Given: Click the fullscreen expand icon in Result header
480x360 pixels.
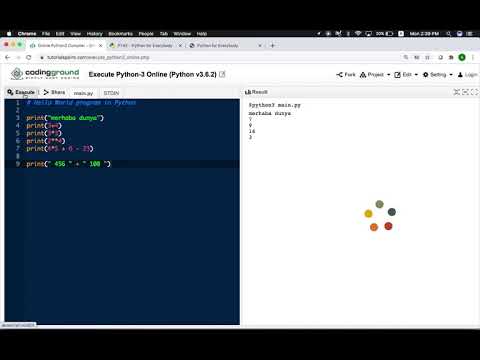Looking at the screenshot, I should [x=474, y=92].
